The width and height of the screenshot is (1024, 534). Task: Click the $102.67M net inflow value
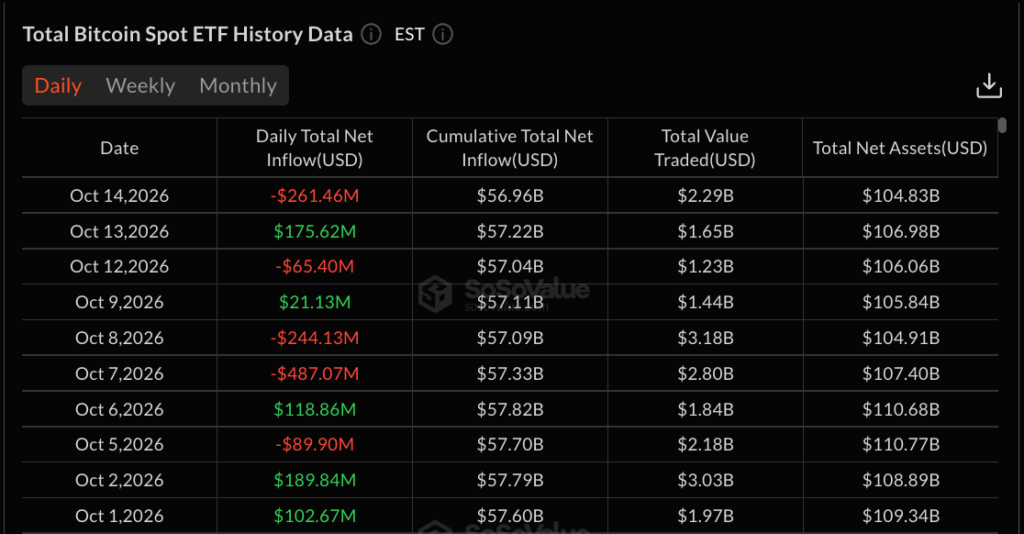pyautogui.click(x=315, y=516)
